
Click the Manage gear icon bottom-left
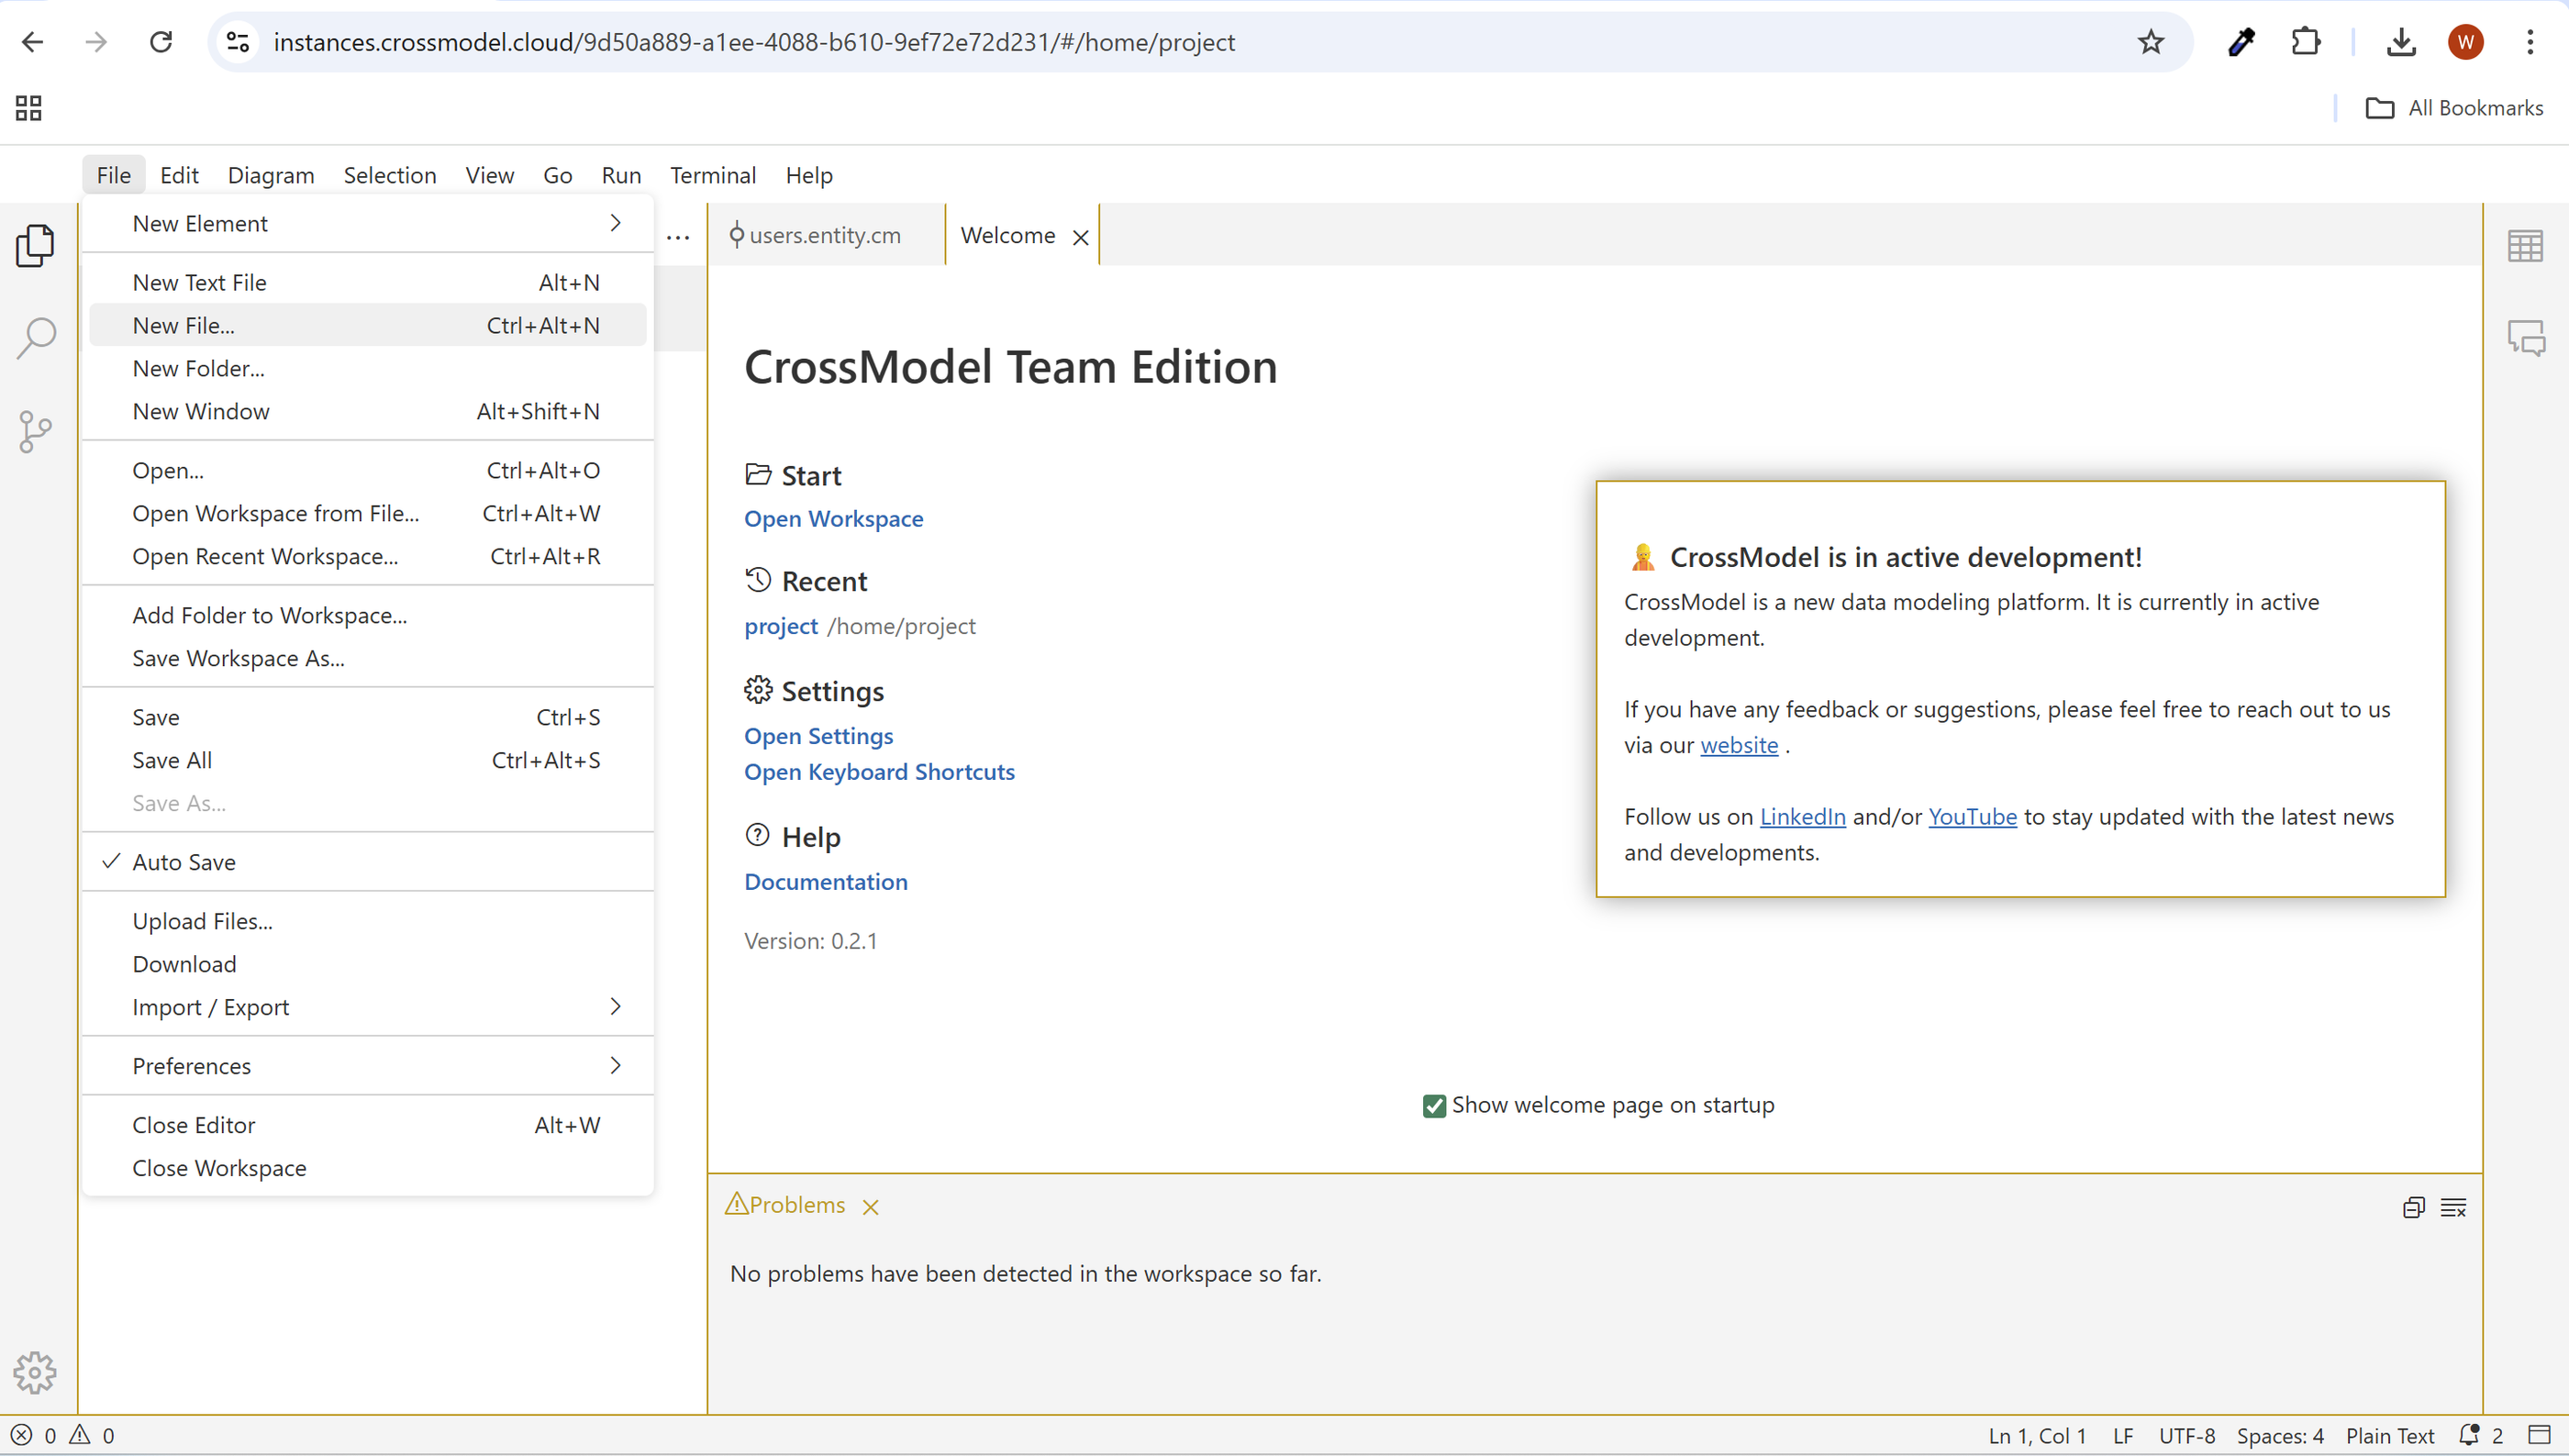35,1372
